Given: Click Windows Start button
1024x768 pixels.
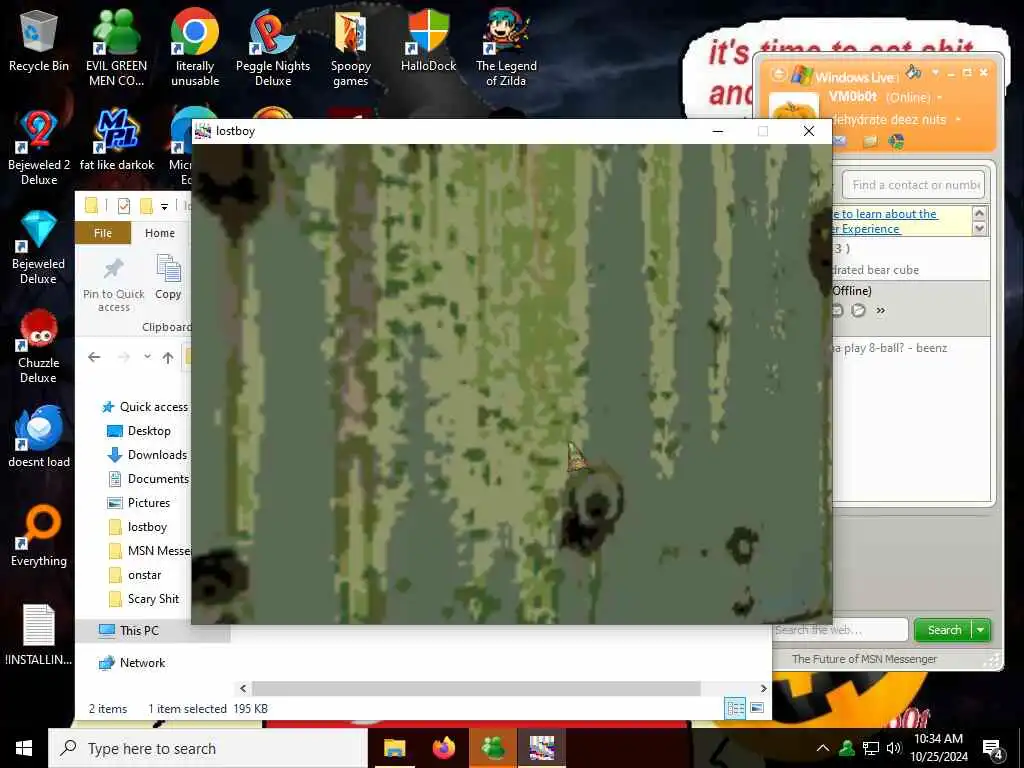Looking at the screenshot, I should 24,748.
